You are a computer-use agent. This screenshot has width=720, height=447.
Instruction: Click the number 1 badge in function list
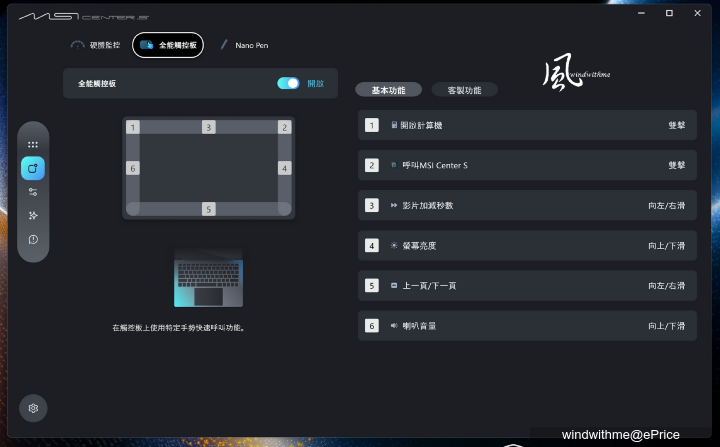pos(372,125)
